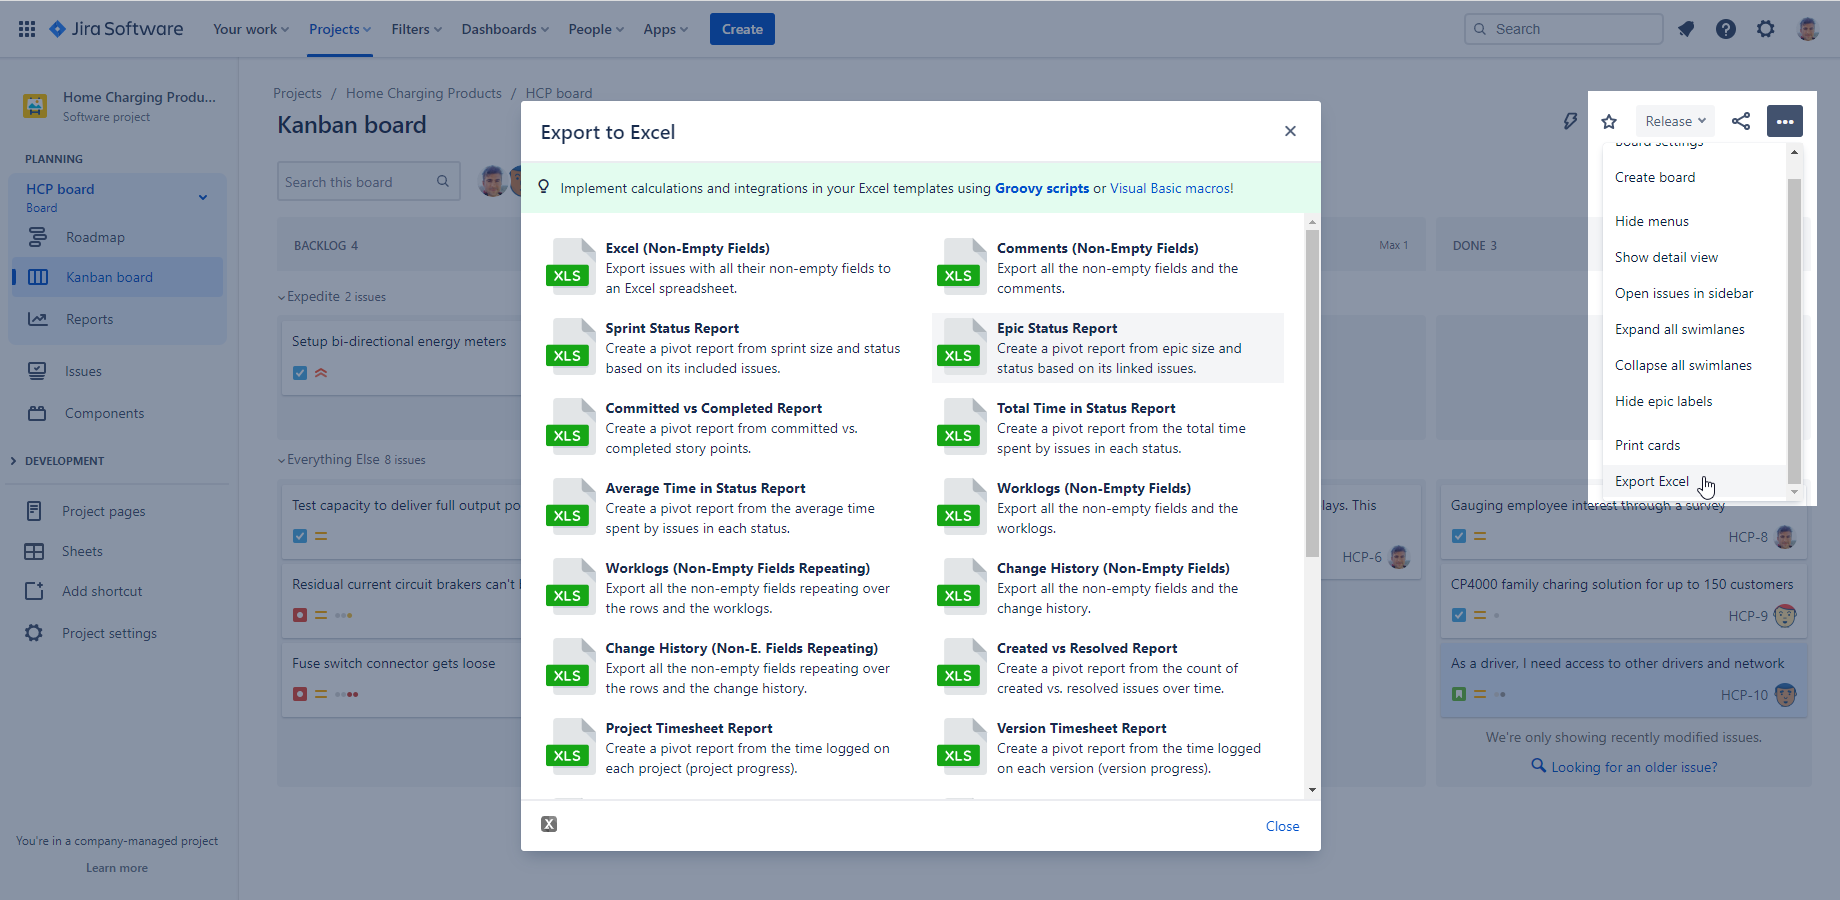The width and height of the screenshot is (1840, 900).
Task: Open the notifications bell icon
Action: pos(1686,29)
